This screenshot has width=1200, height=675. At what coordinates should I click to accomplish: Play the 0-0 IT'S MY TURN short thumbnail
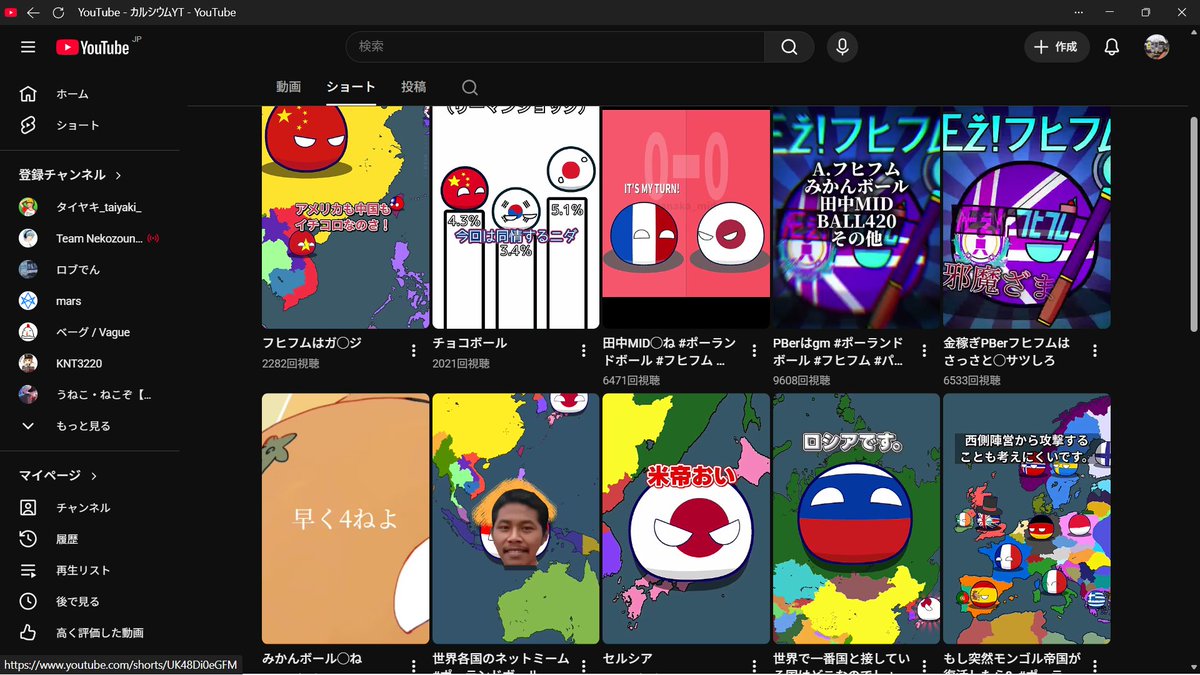point(686,217)
